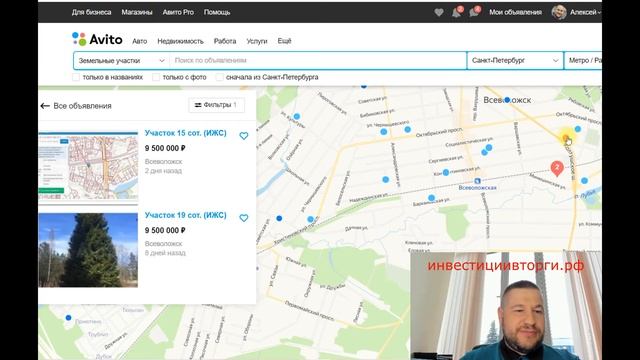Click the user avatar photo for Алексей

559,12
